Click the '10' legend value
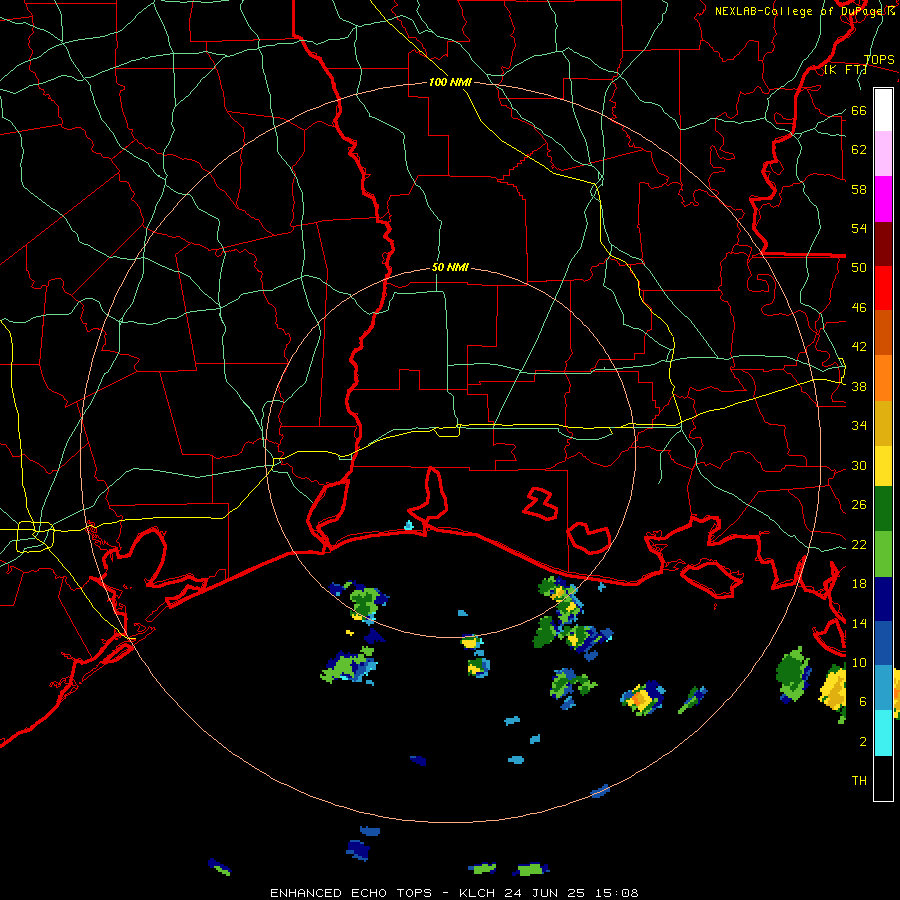 click(859, 663)
